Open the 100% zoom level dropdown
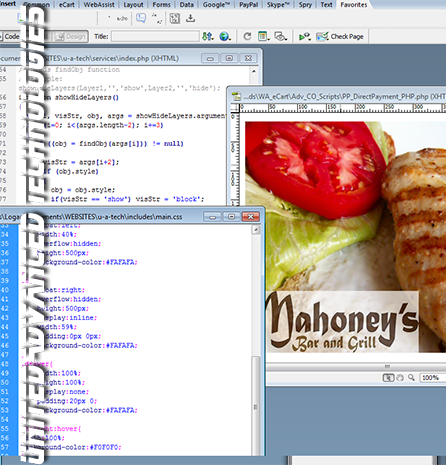 pos(433,377)
